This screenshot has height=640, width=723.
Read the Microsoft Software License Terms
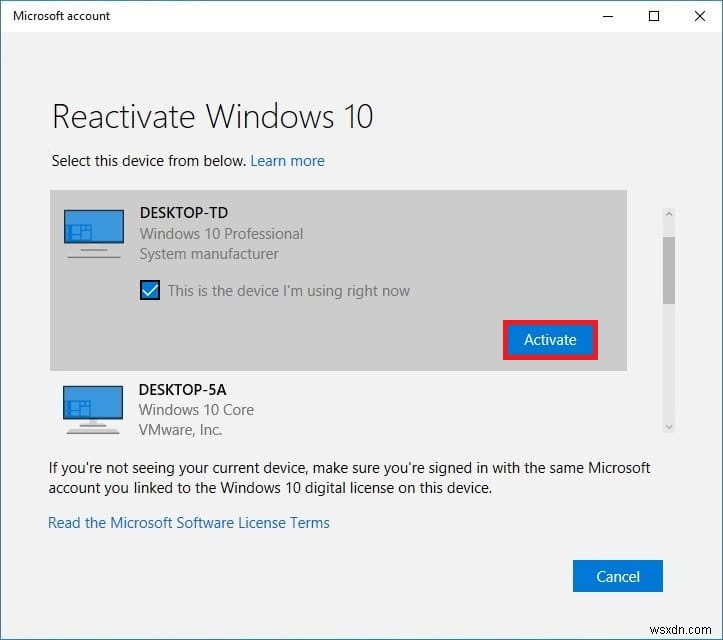(189, 523)
